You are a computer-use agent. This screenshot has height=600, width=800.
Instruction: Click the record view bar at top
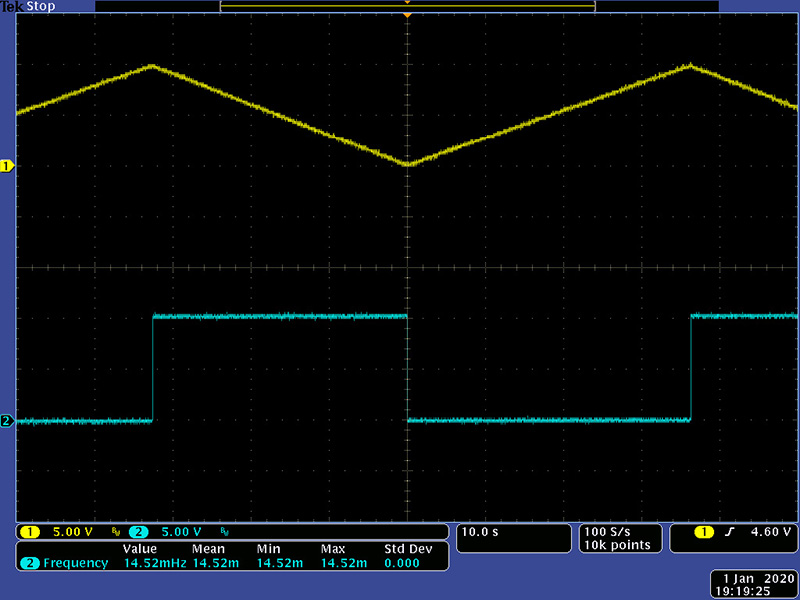(407, 6)
